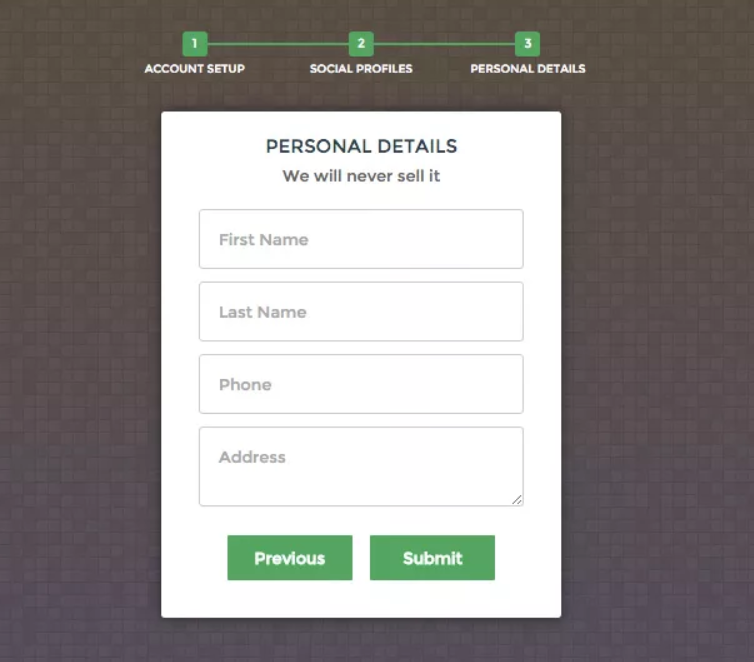Viewport: 754px width, 662px height.
Task: Go to the Account Setup step label
Action: pos(195,69)
